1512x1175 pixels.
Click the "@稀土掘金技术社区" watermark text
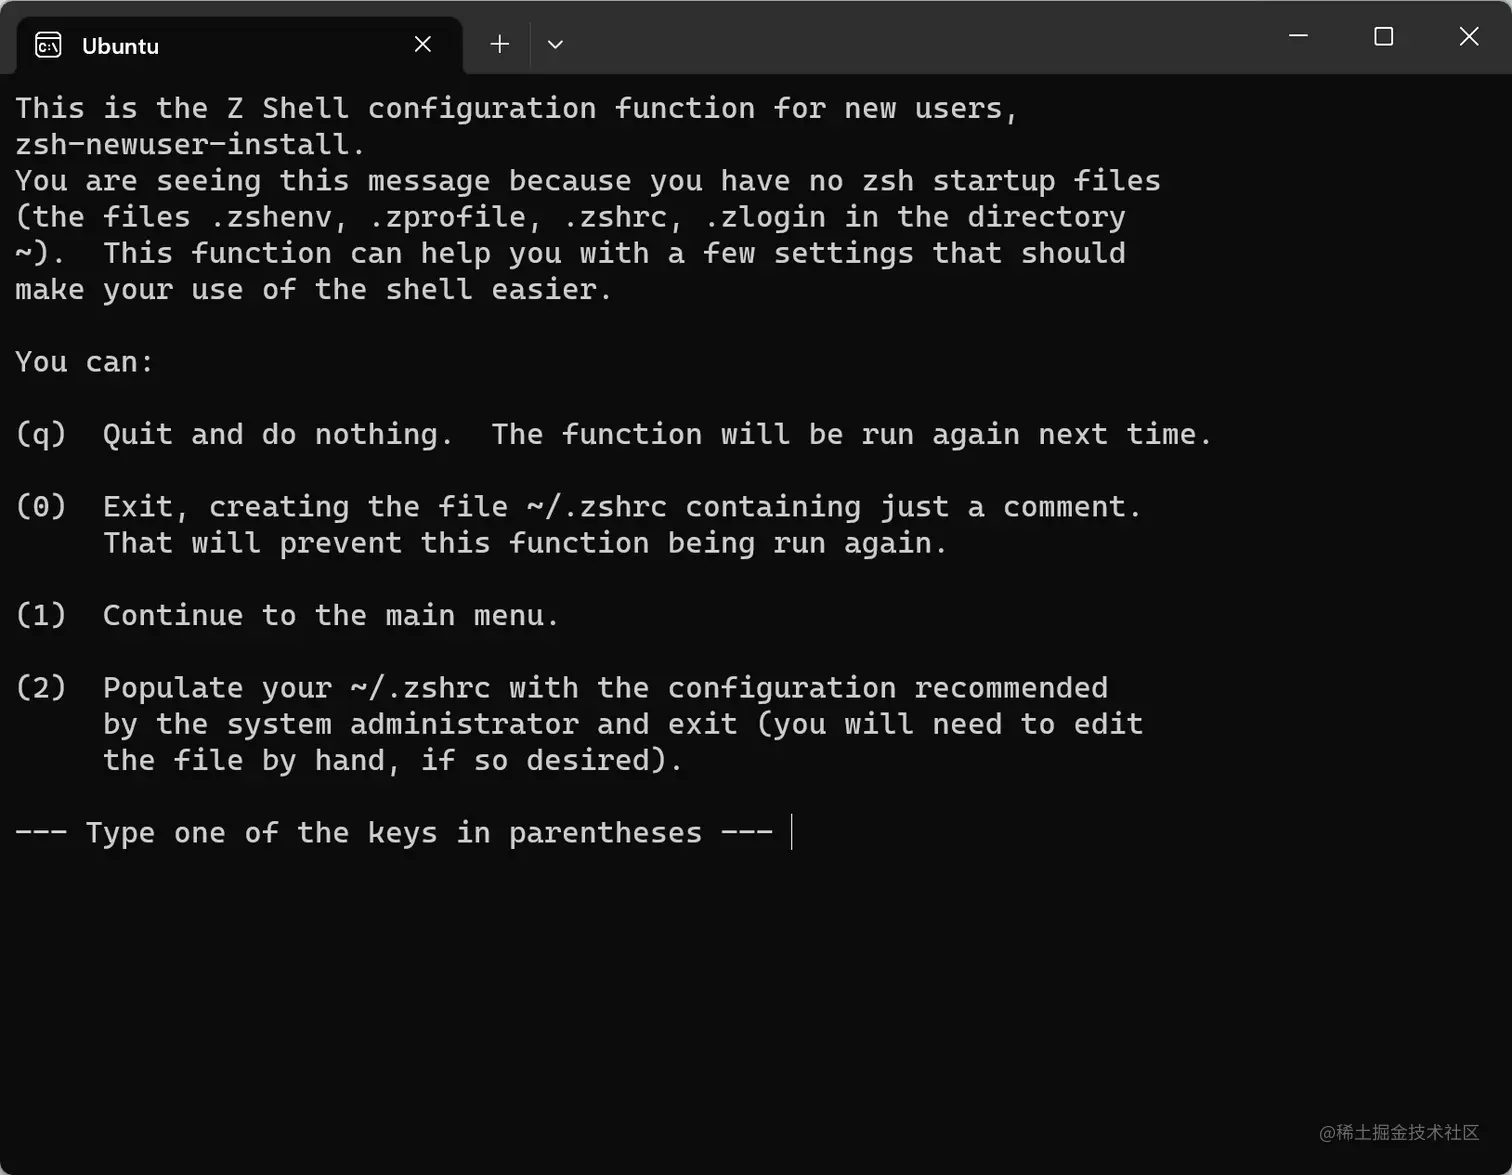tap(1398, 1132)
